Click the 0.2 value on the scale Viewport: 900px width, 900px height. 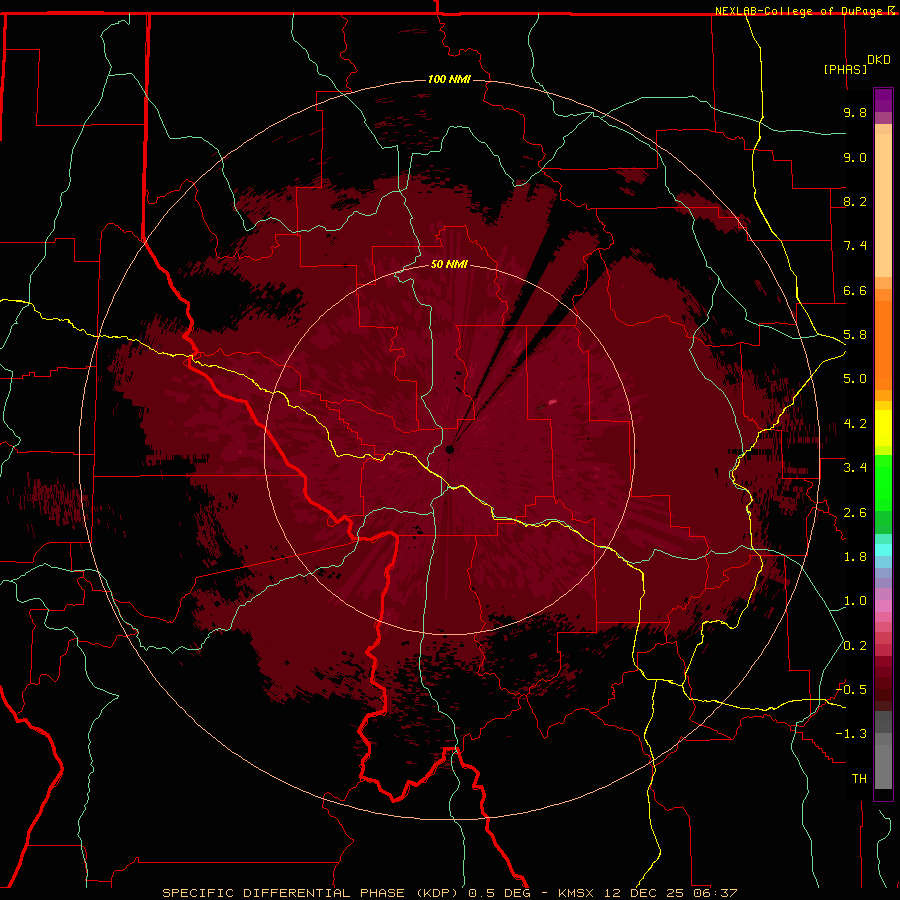[x=855, y=646]
